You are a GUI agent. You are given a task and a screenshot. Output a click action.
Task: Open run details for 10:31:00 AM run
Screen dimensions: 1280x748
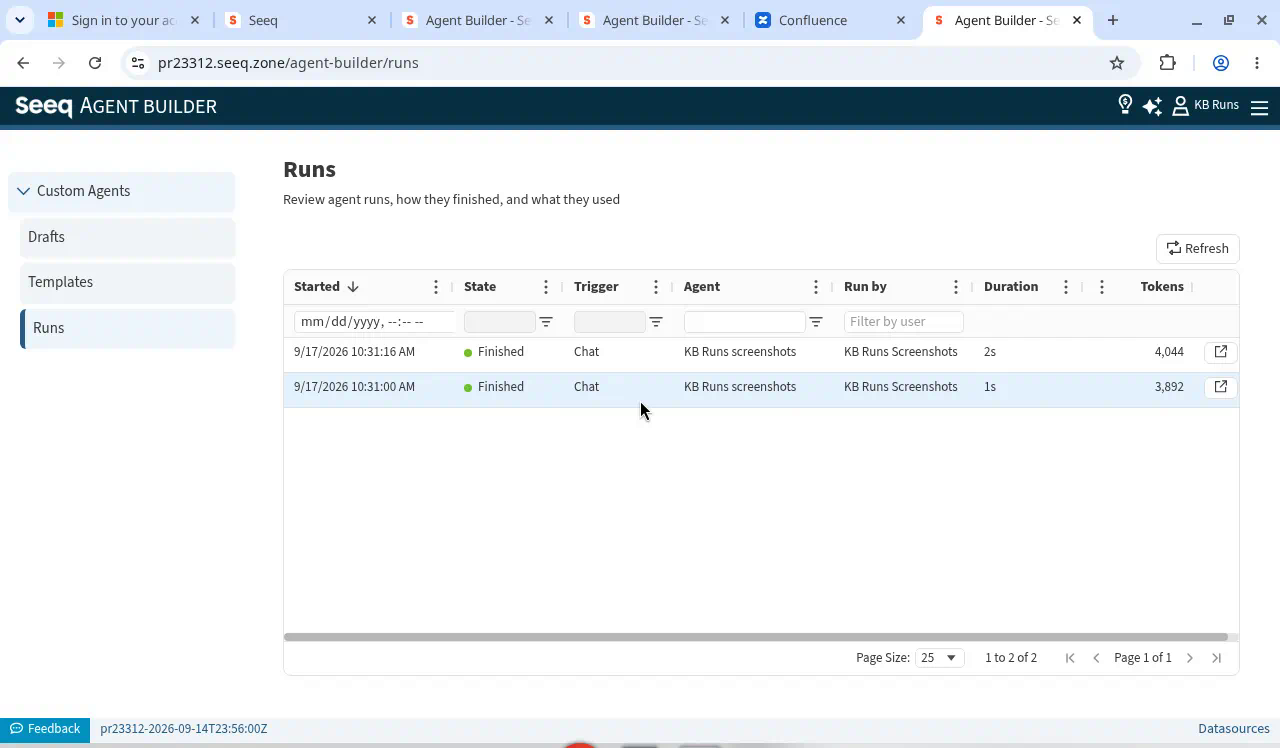[1221, 387]
